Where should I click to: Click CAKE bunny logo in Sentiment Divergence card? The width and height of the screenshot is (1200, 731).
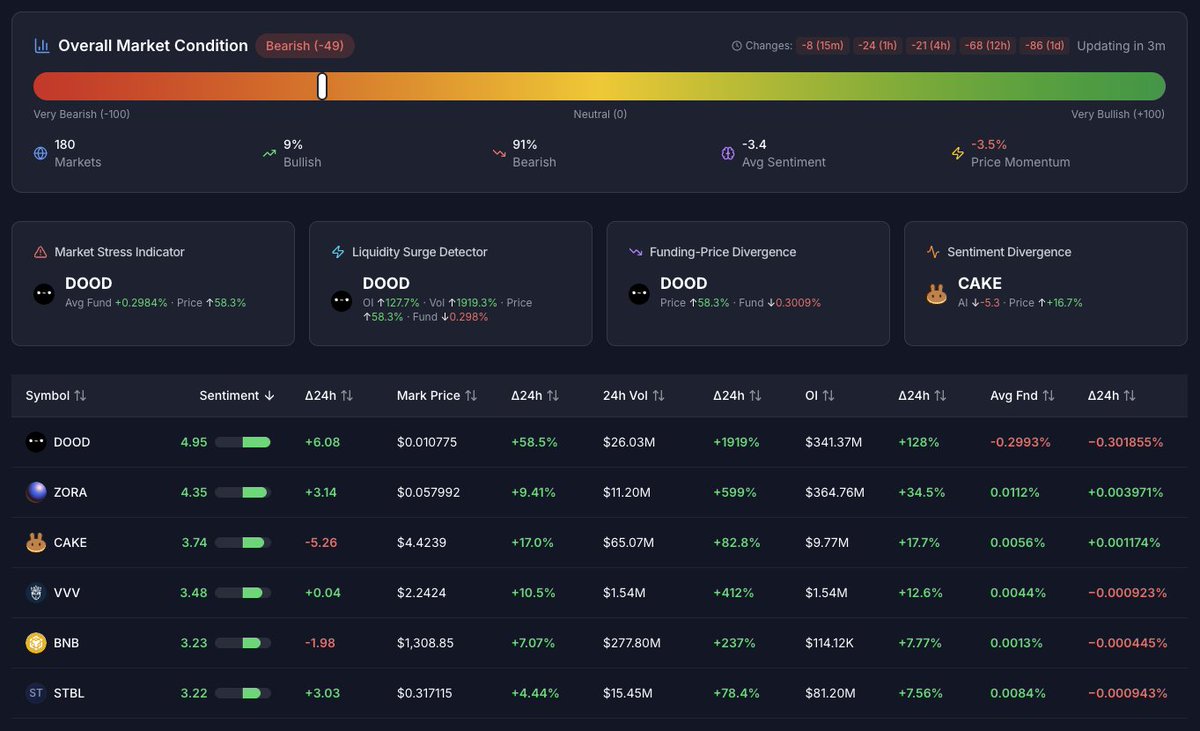[x=937, y=294]
